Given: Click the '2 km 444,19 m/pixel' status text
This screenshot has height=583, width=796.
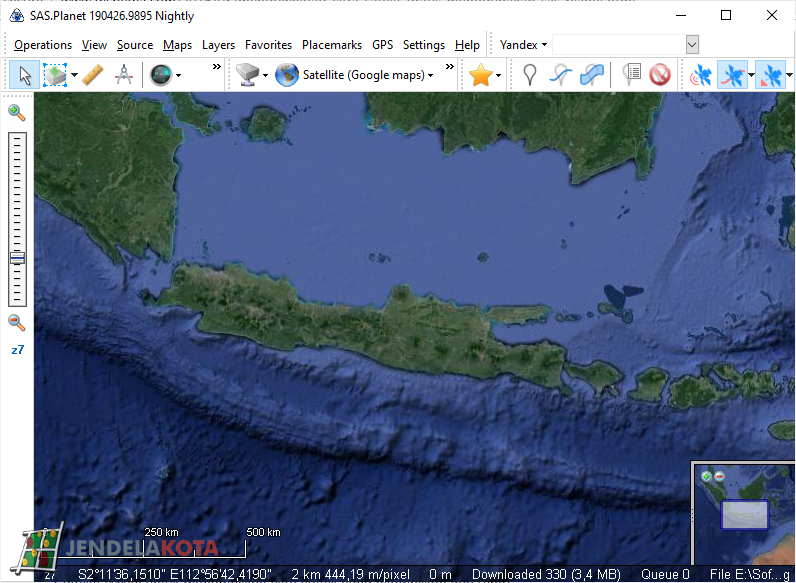Looking at the screenshot, I should pyautogui.click(x=351, y=574).
